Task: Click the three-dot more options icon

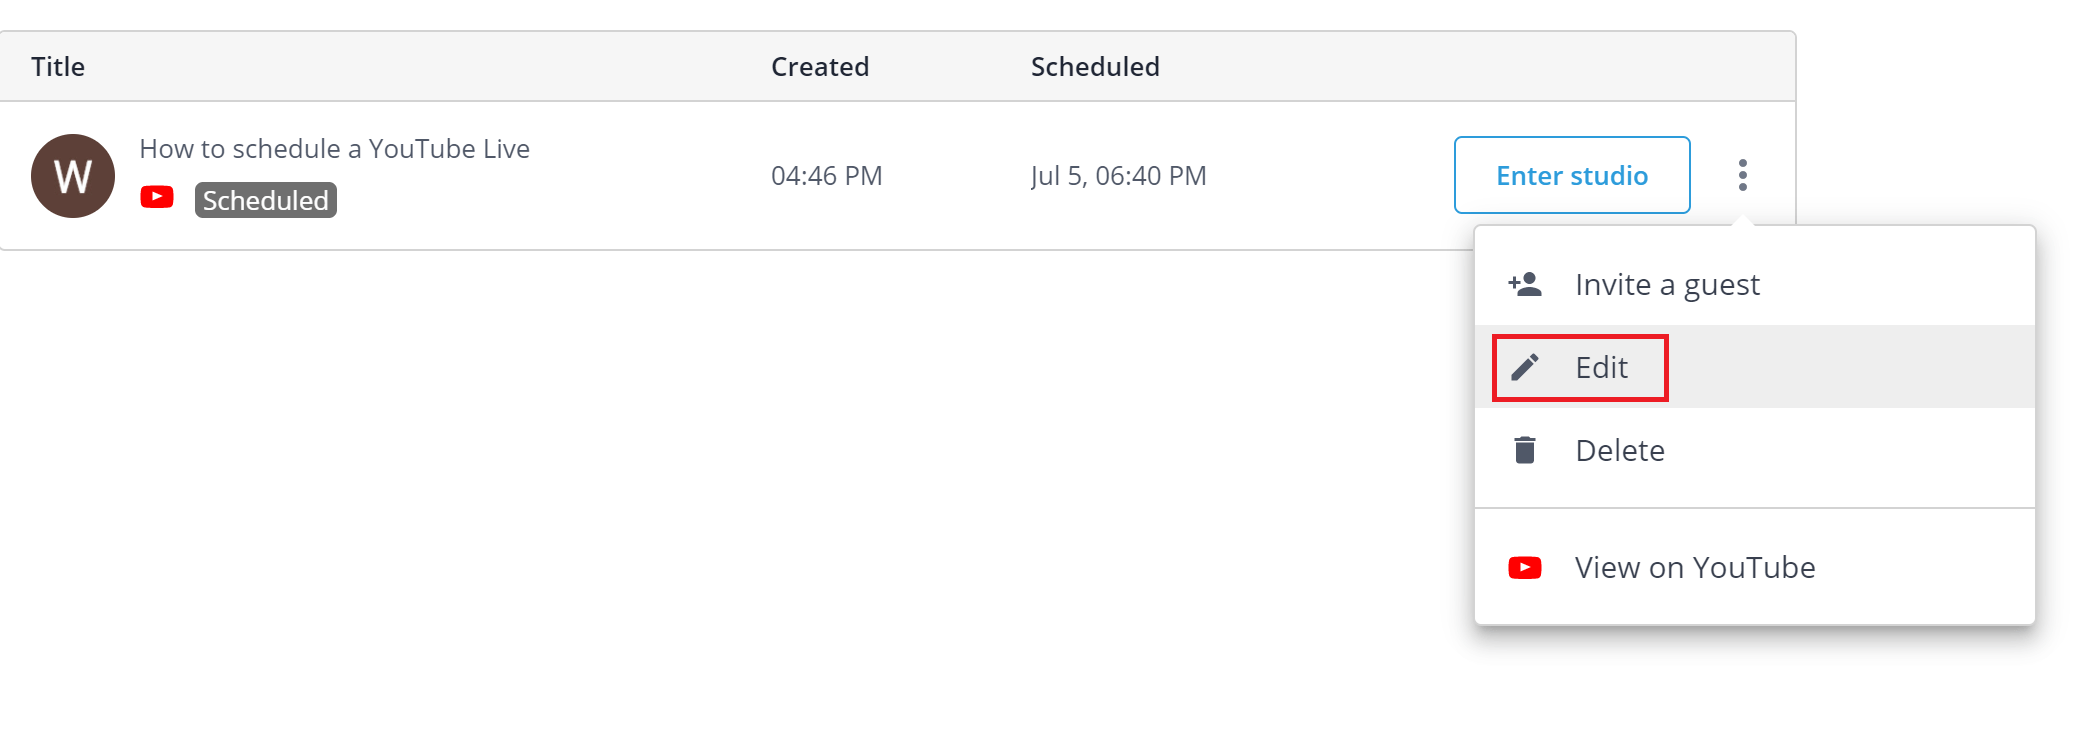Action: [x=1742, y=175]
